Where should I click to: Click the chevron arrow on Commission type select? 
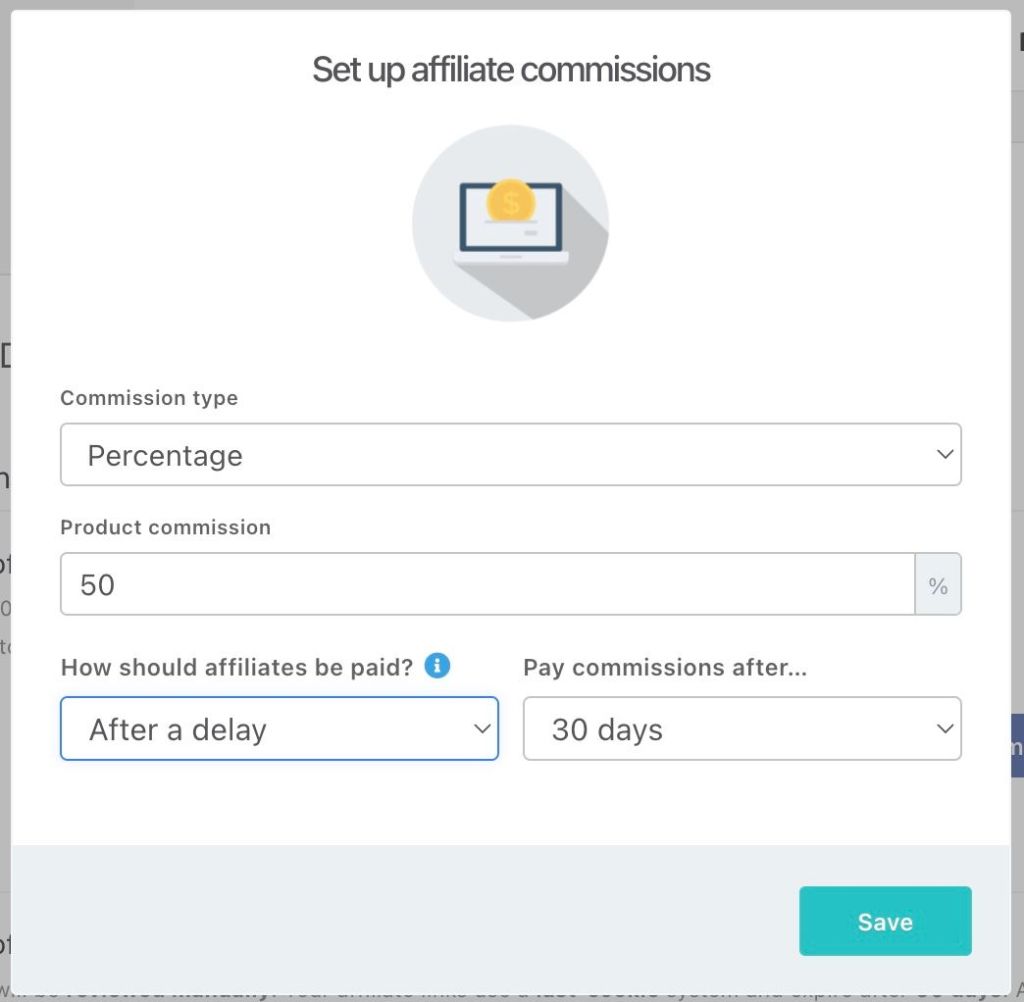pyautogui.click(x=944, y=455)
